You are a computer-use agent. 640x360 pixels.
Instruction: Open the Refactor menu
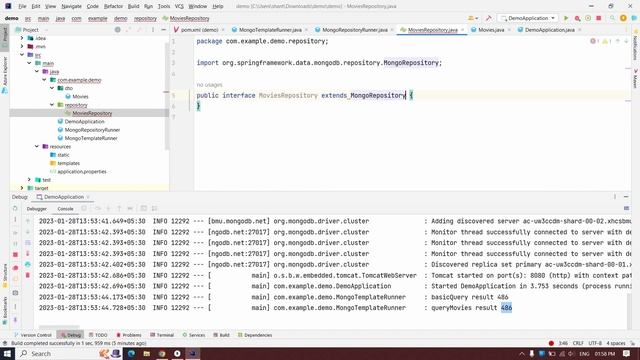113,6
